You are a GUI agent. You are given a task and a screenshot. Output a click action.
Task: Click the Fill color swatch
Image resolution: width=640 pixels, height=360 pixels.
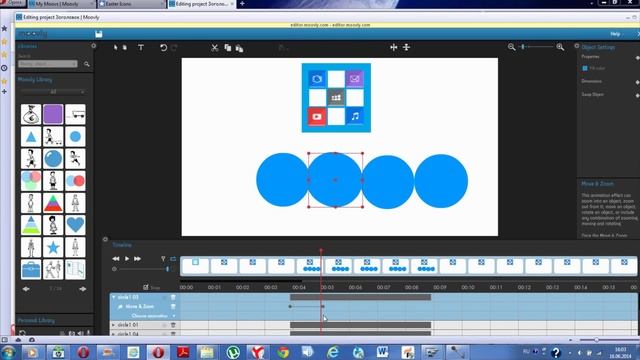point(584,68)
